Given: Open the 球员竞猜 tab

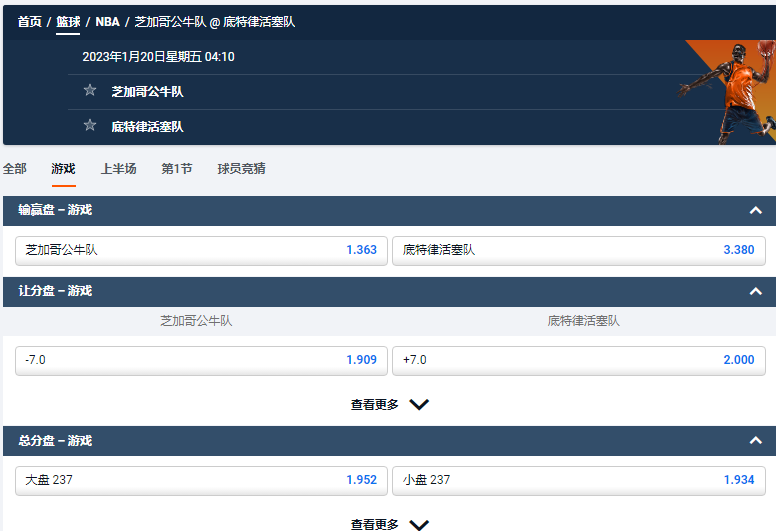Looking at the screenshot, I should (241, 169).
